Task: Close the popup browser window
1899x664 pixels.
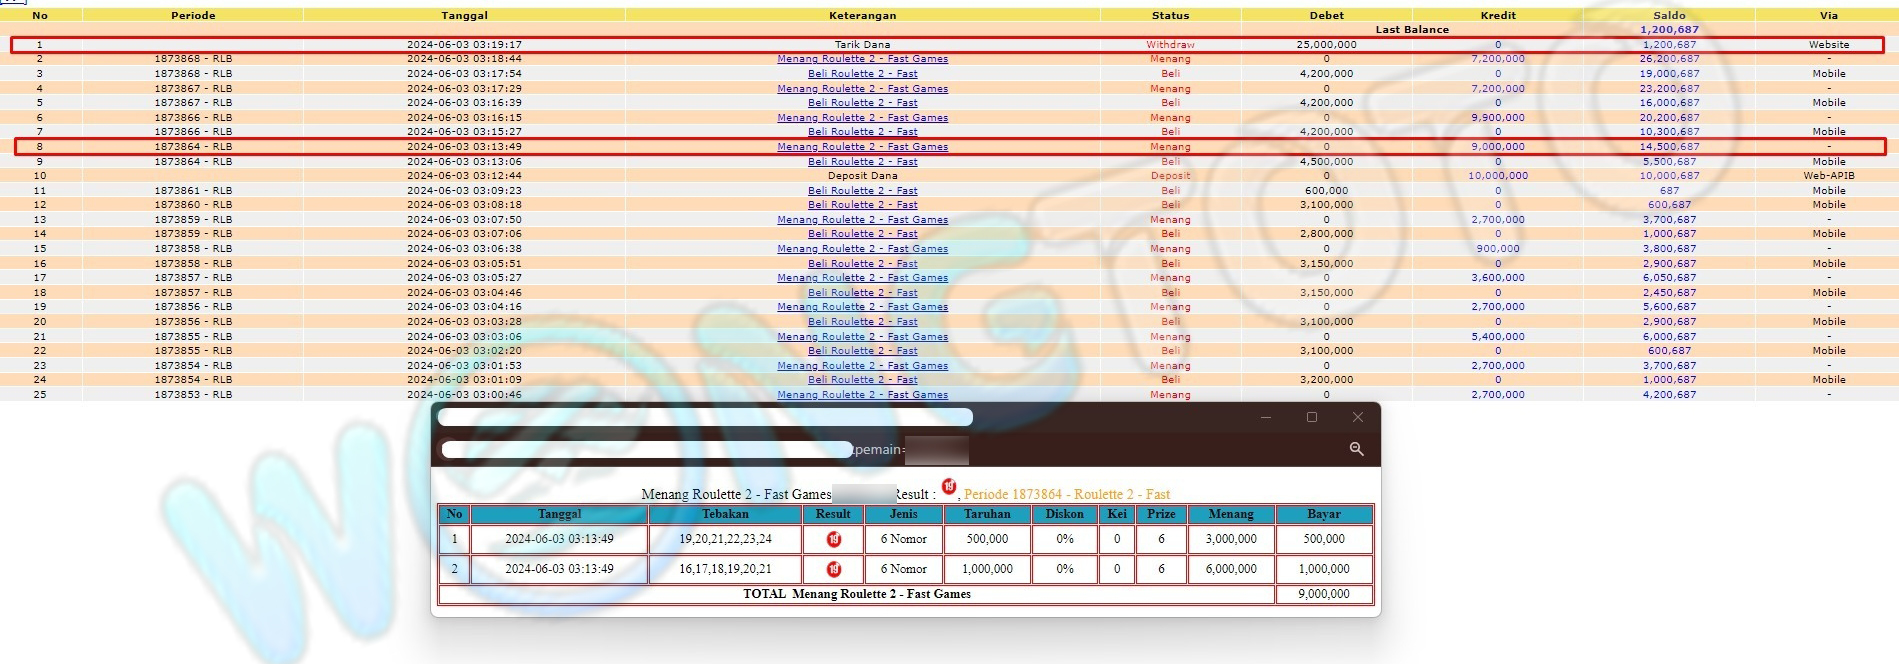Action: point(1357,417)
